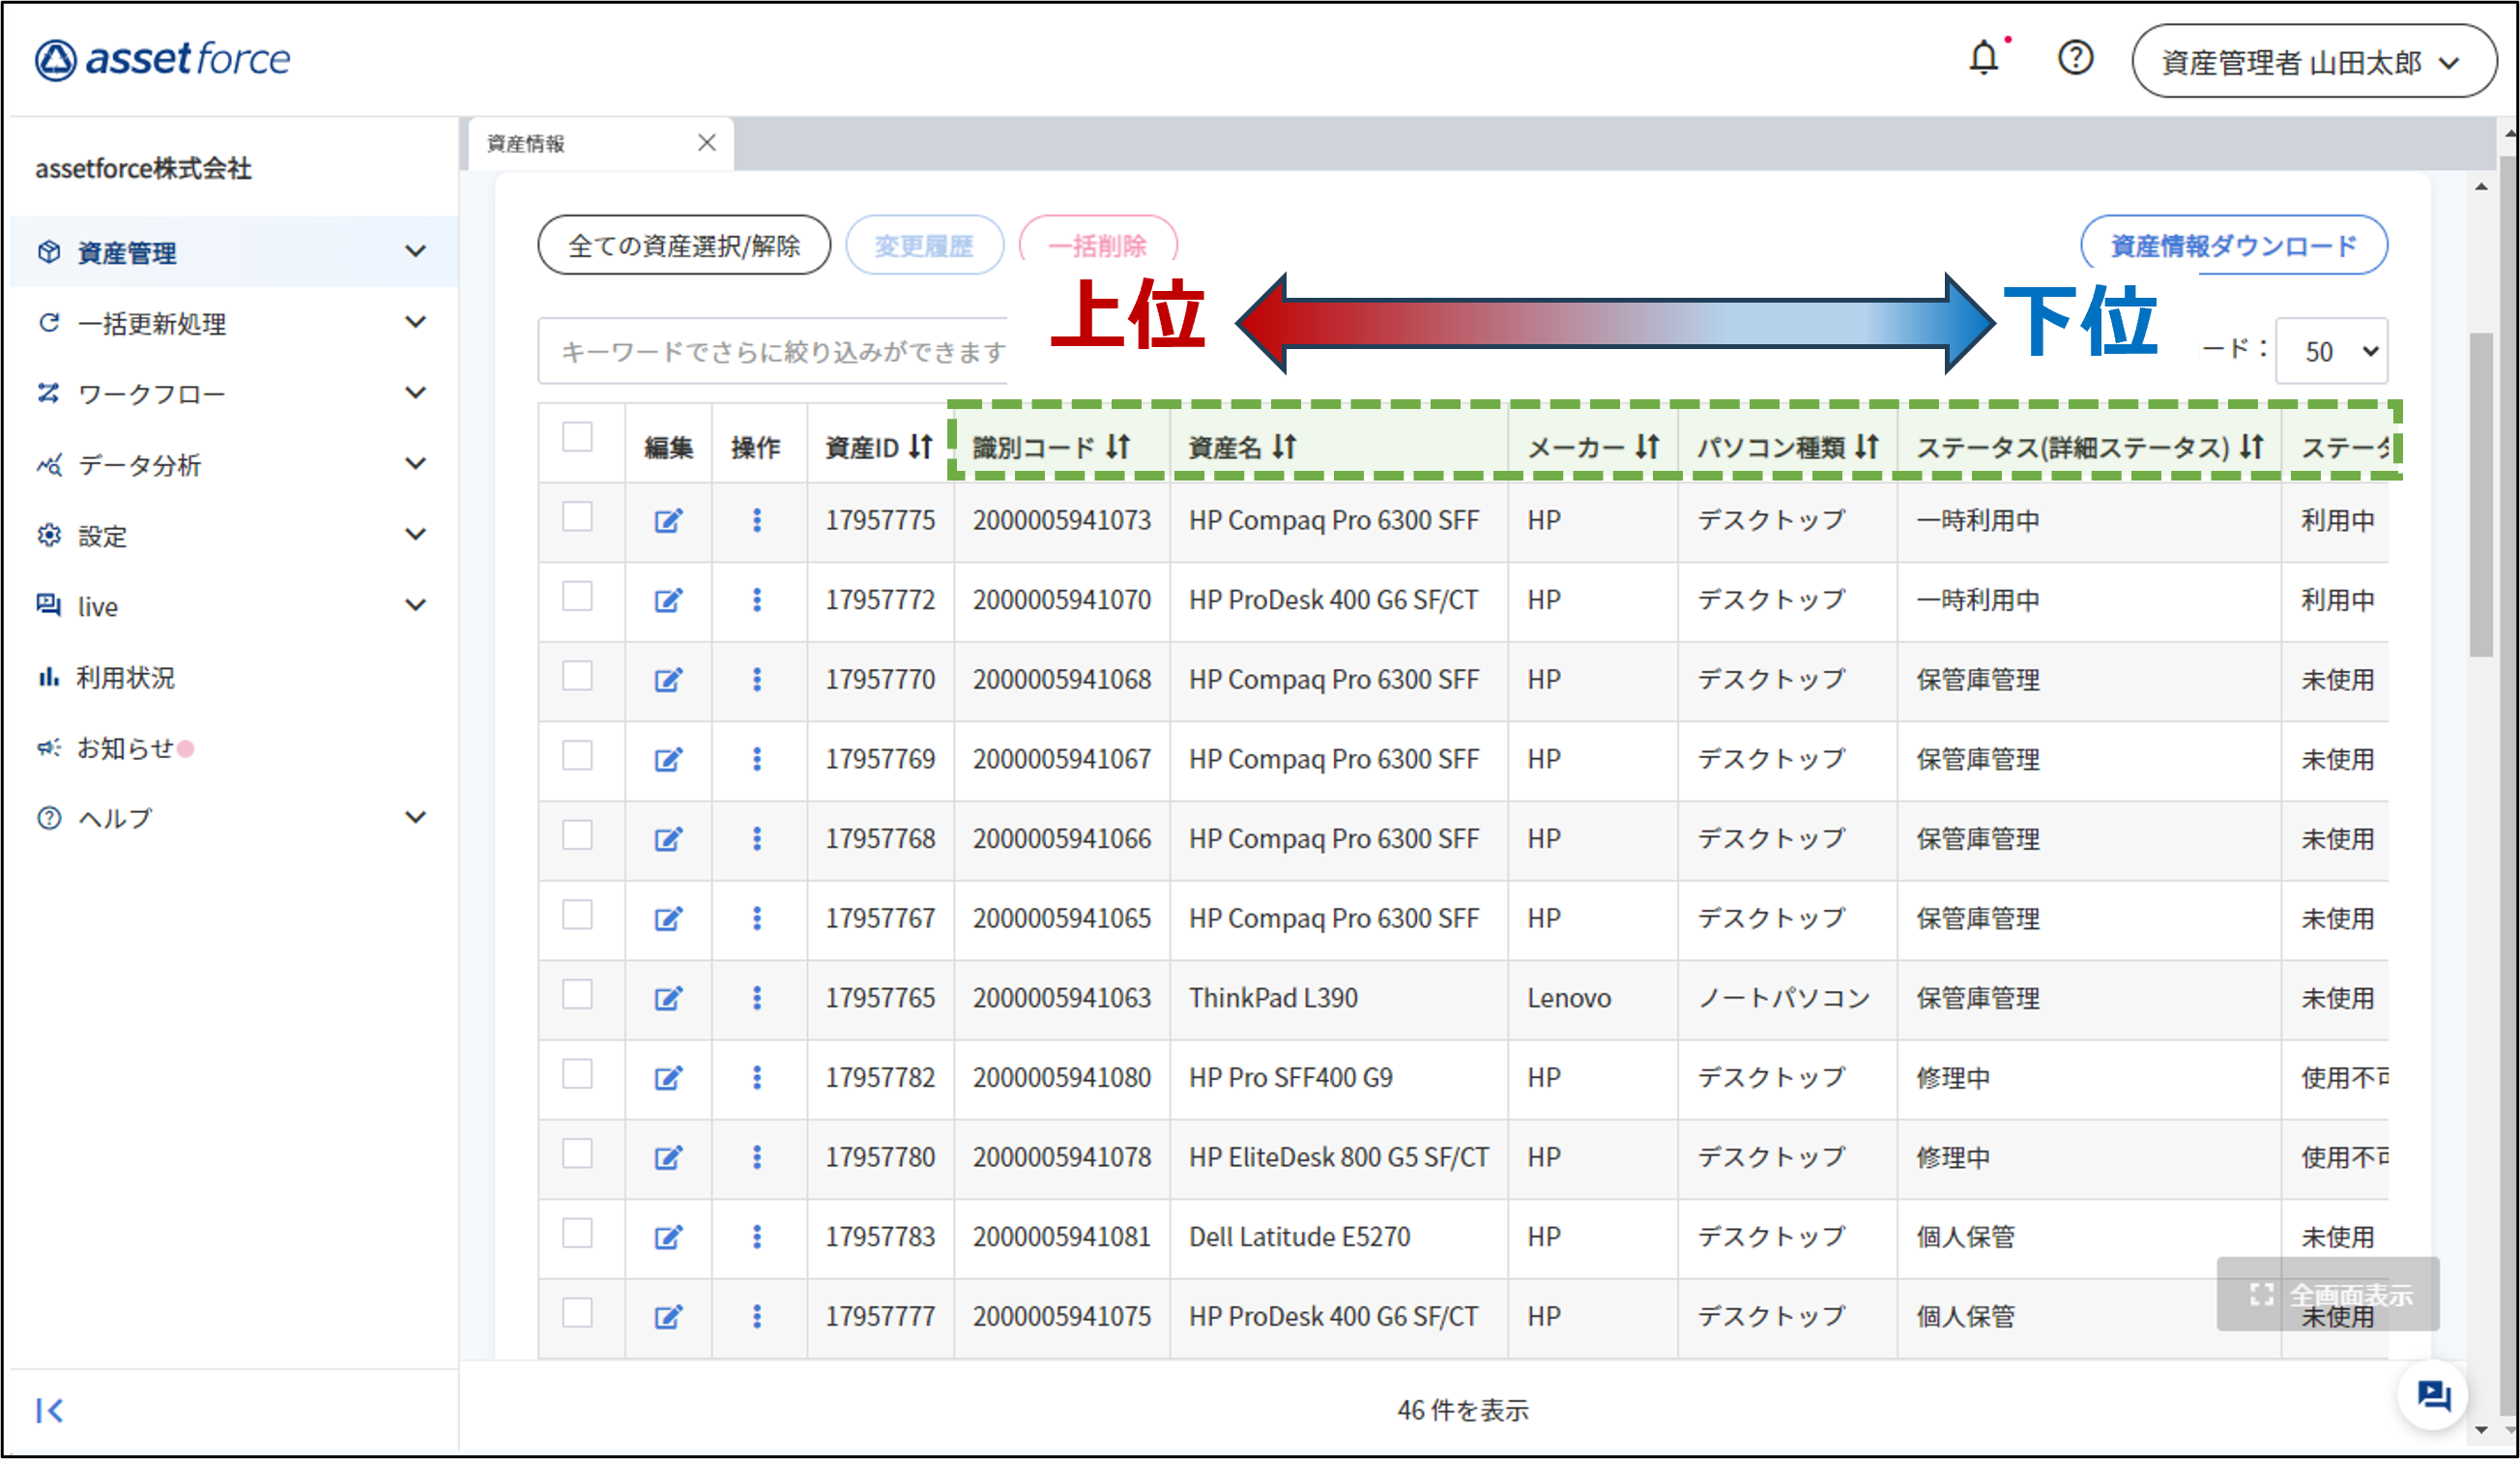This screenshot has height=1459, width=2520.
Task: Open the notification bell
Action: coord(1984,58)
